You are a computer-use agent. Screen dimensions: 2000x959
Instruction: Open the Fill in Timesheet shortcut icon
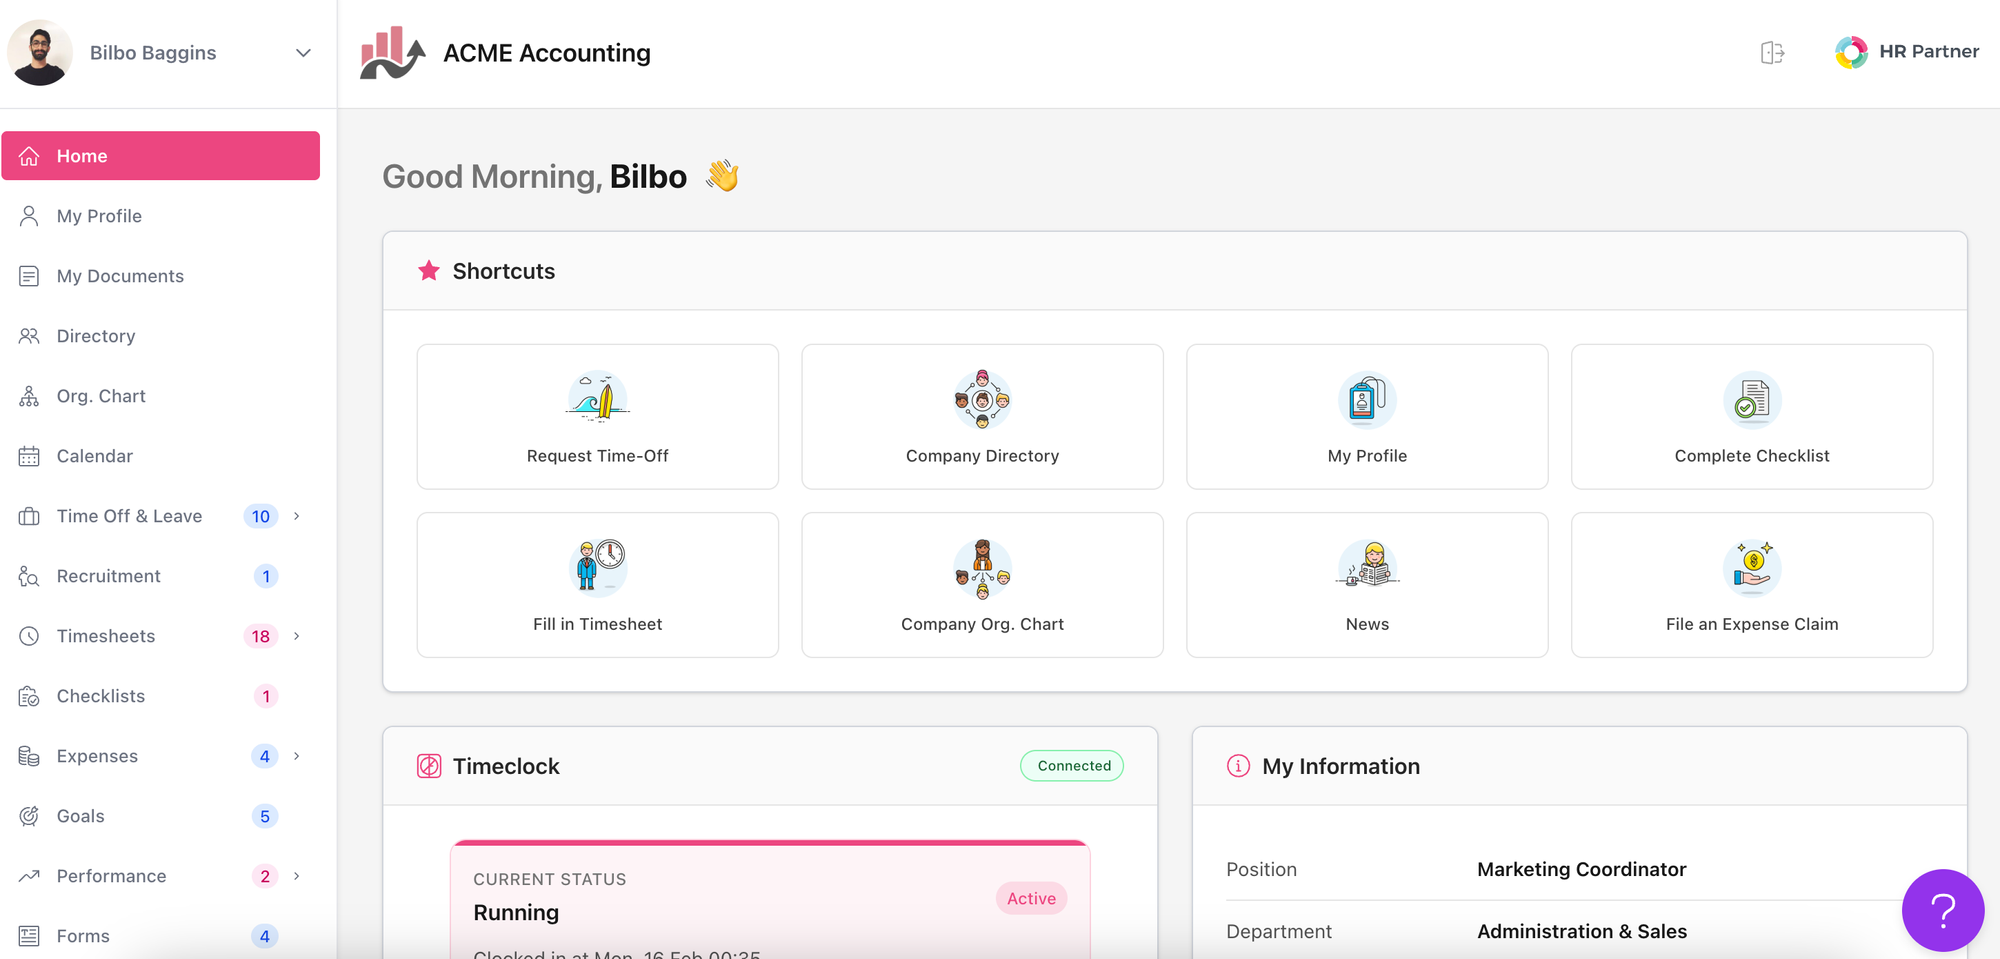point(597,567)
